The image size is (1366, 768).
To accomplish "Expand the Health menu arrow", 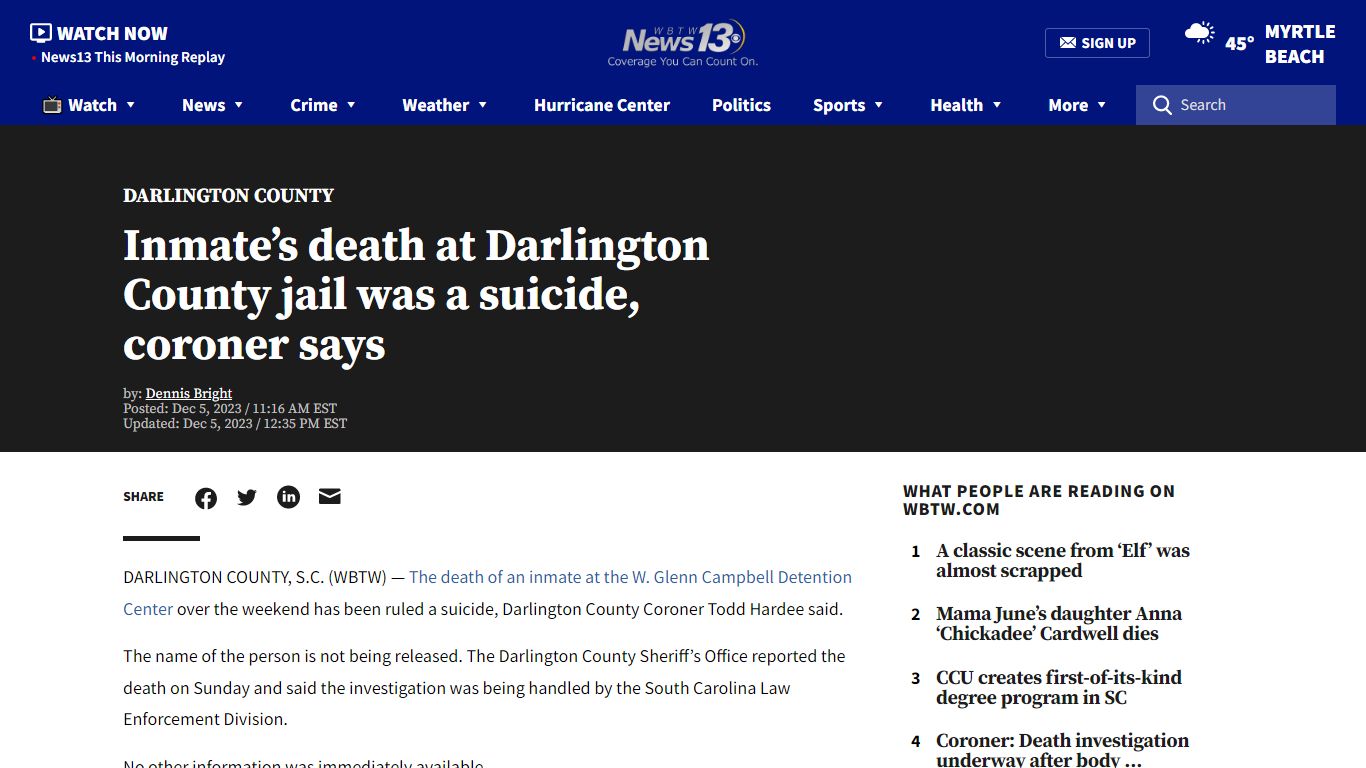I will (997, 105).
